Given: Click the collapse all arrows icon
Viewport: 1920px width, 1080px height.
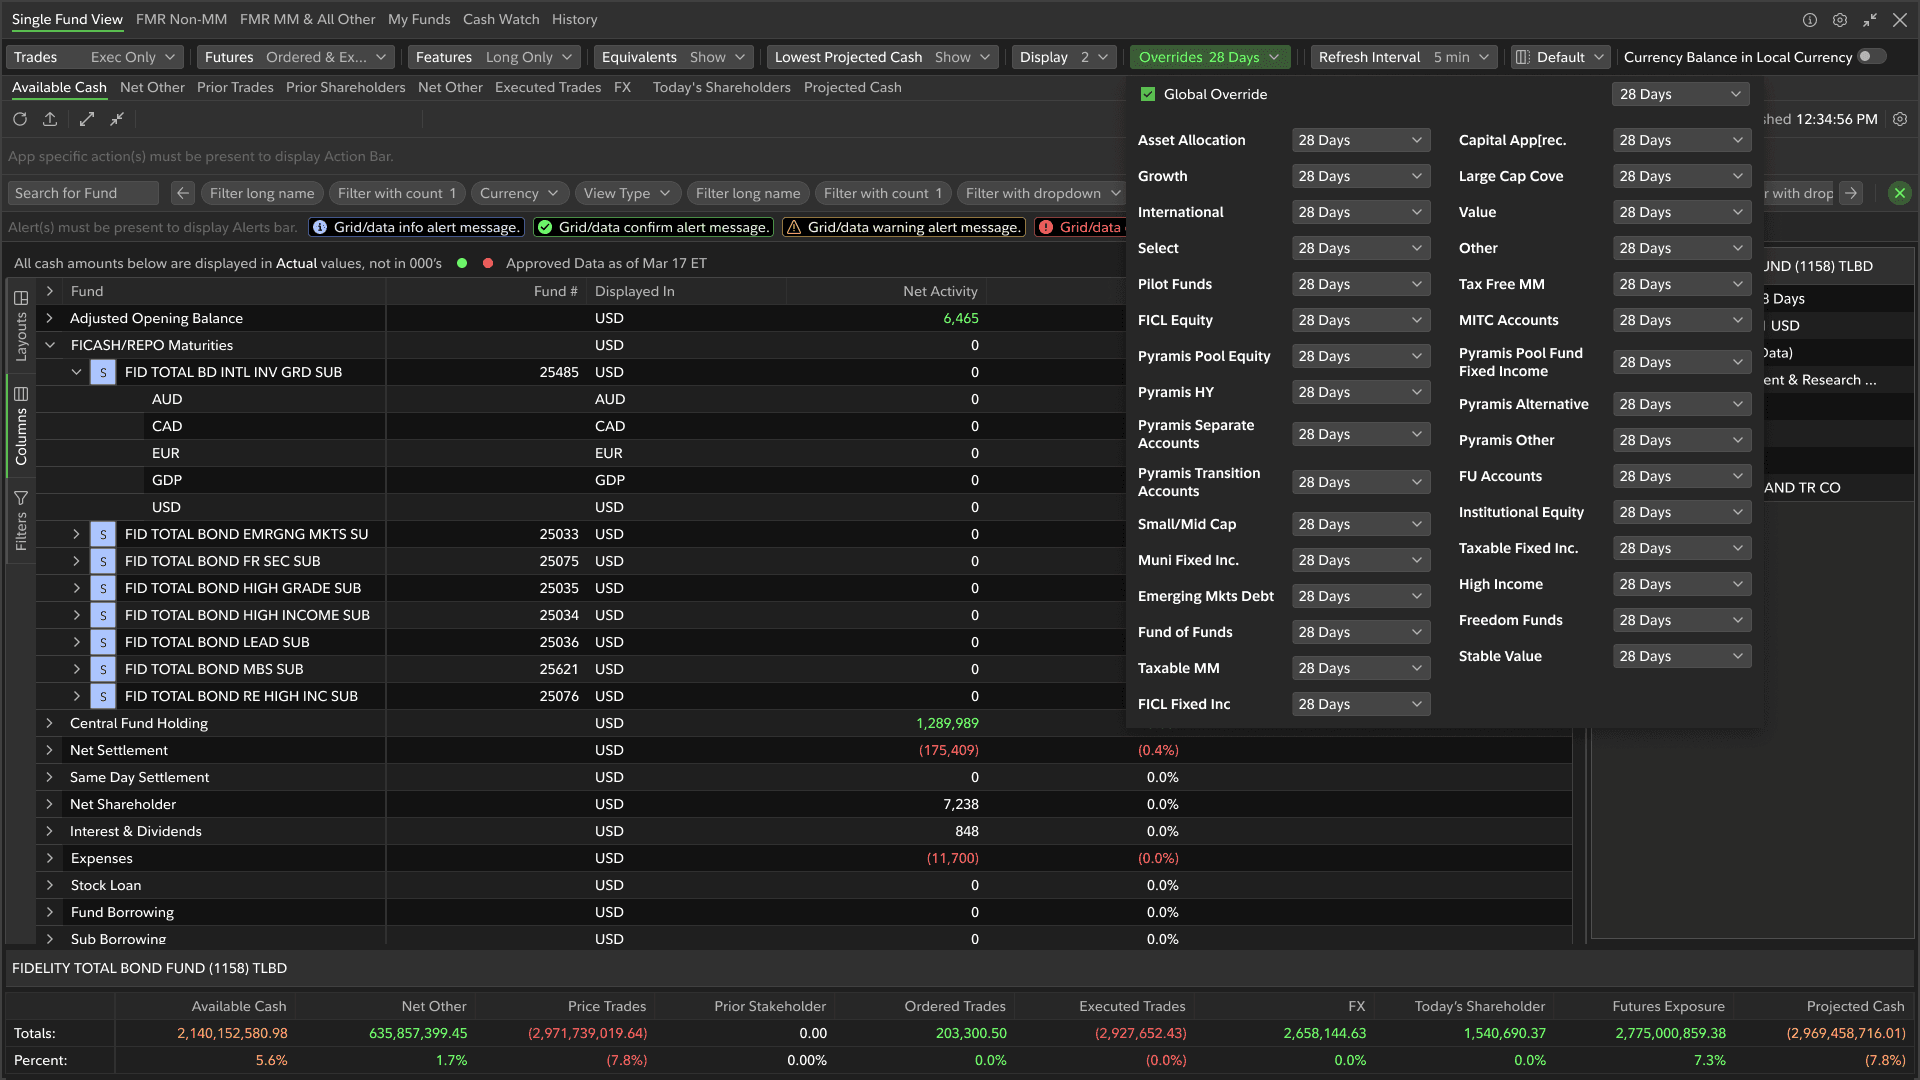Looking at the screenshot, I should pos(117,119).
